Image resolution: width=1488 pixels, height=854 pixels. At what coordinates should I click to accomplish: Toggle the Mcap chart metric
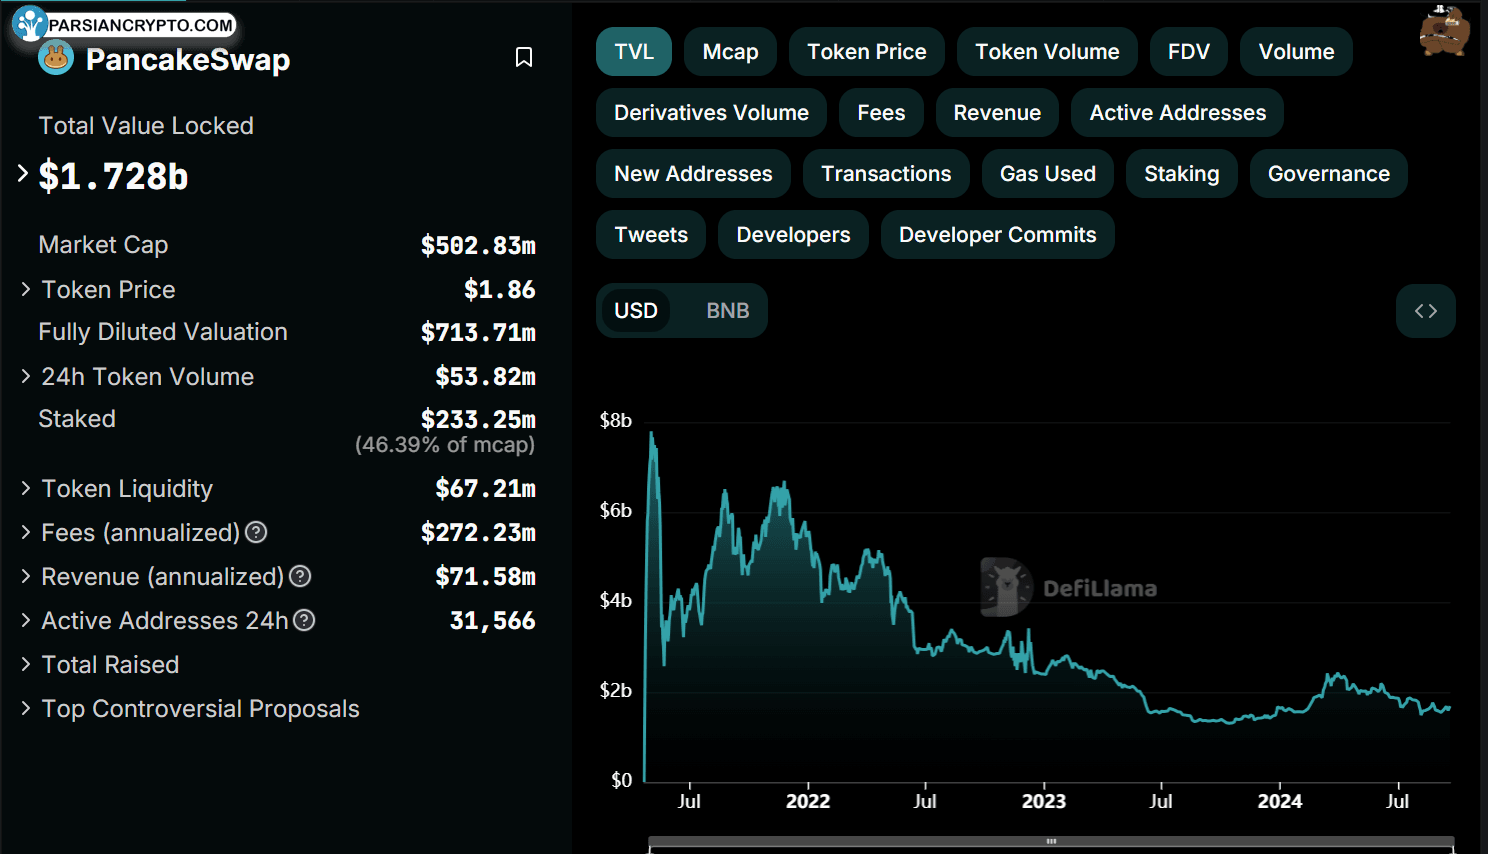731,52
